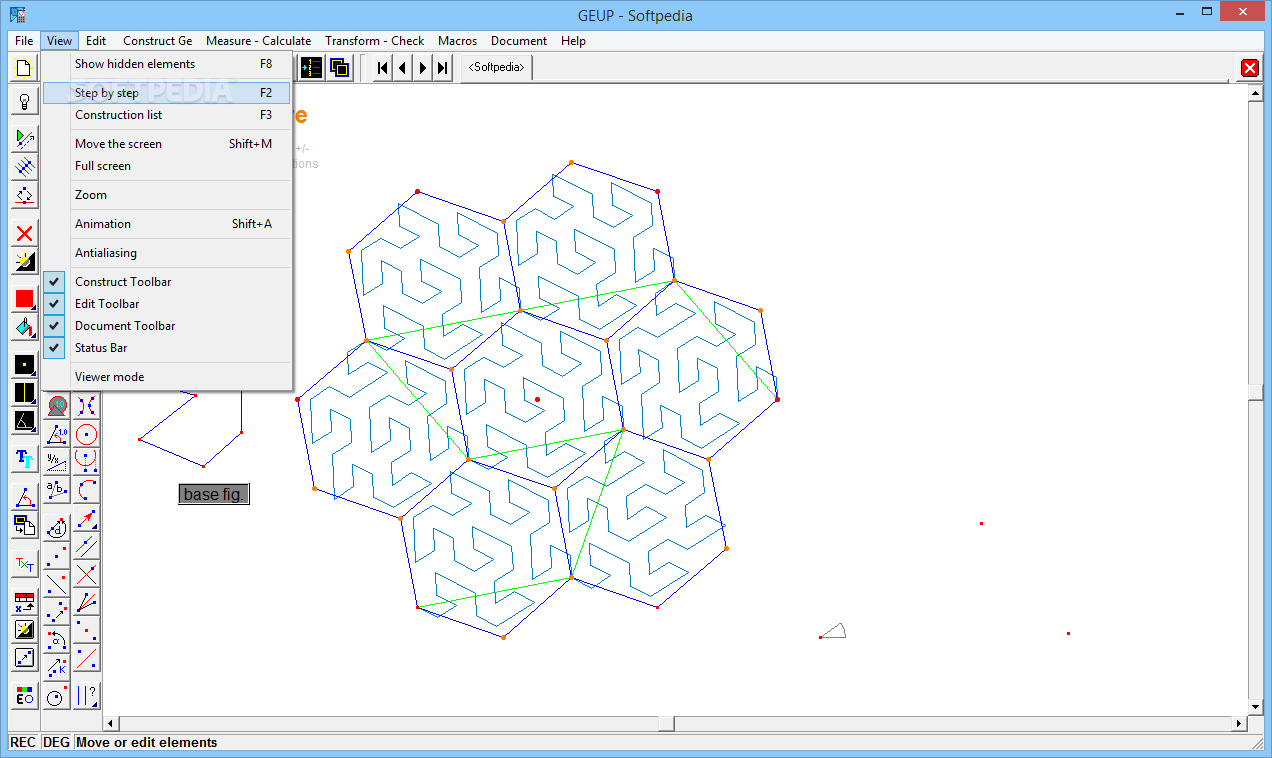The height and width of the screenshot is (758, 1272).
Task: Toggle Status Bar visibility
Action: pos(167,348)
